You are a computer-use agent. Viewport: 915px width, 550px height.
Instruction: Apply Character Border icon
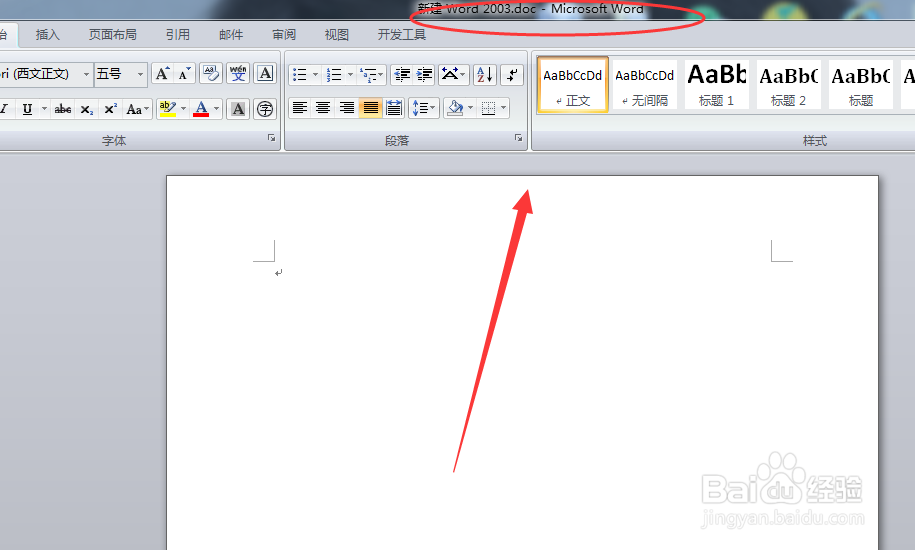tap(265, 74)
